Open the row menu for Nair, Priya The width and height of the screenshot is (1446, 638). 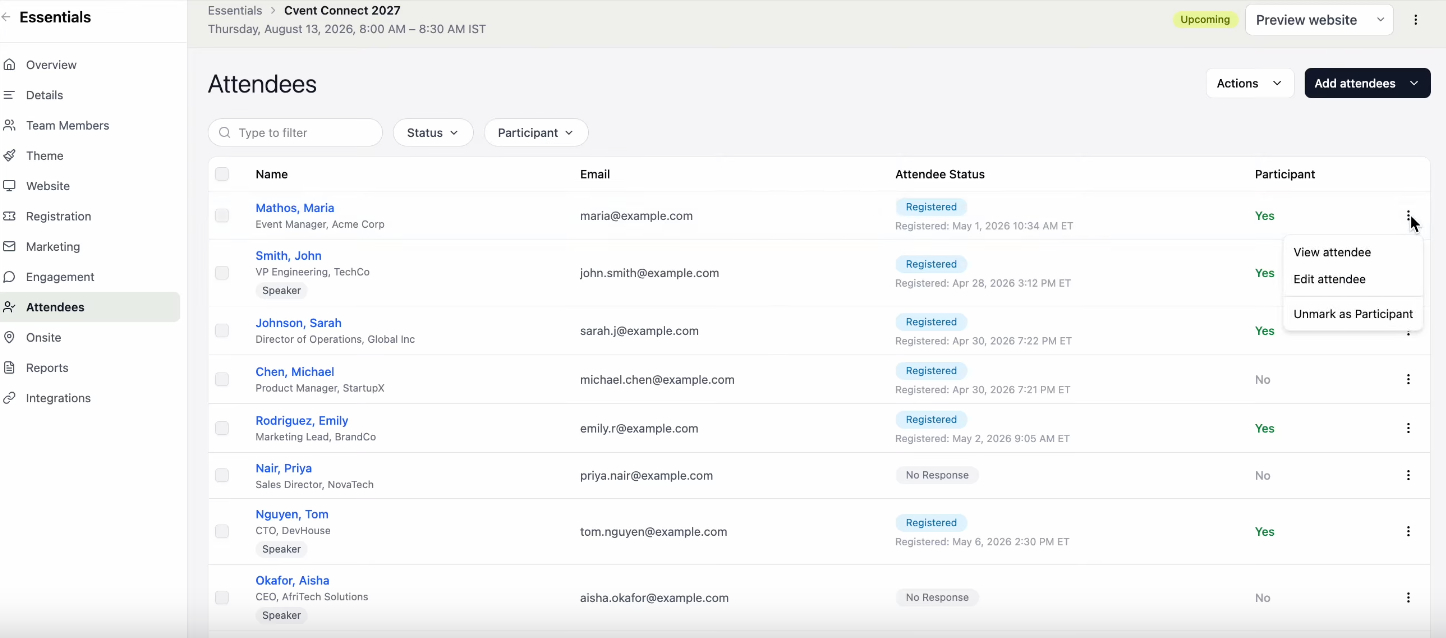[x=1408, y=476]
